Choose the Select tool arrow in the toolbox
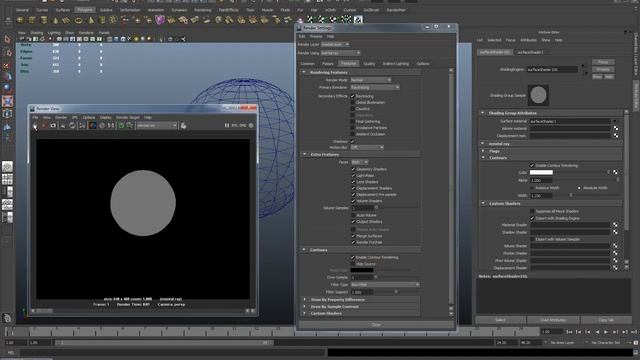Image resolution: width=640 pixels, height=360 pixels. [x=7, y=39]
